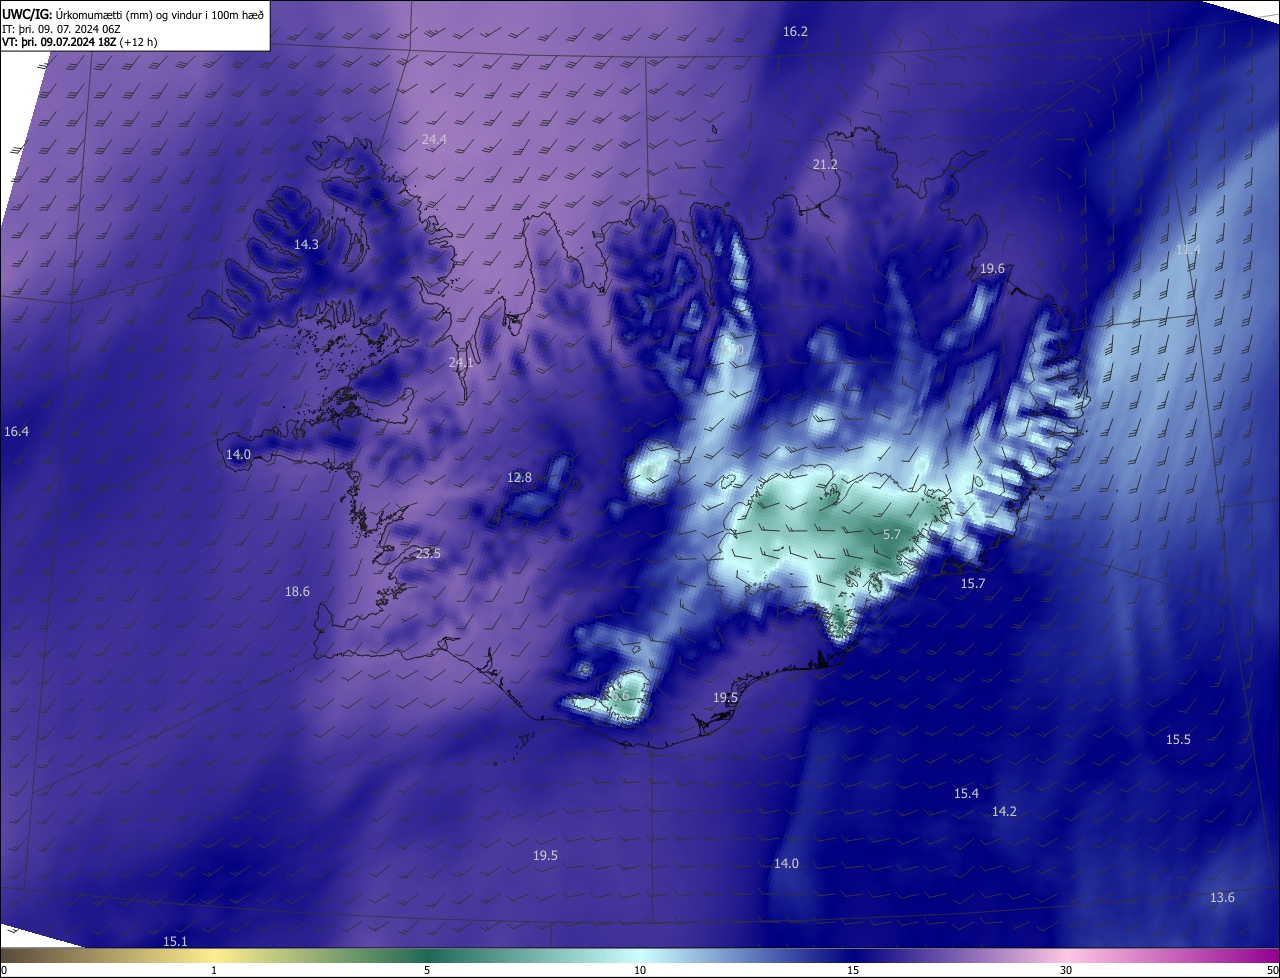Image resolution: width=1280 pixels, height=978 pixels.
Task: Click the 24.4 value label
Action: coord(434,140)
